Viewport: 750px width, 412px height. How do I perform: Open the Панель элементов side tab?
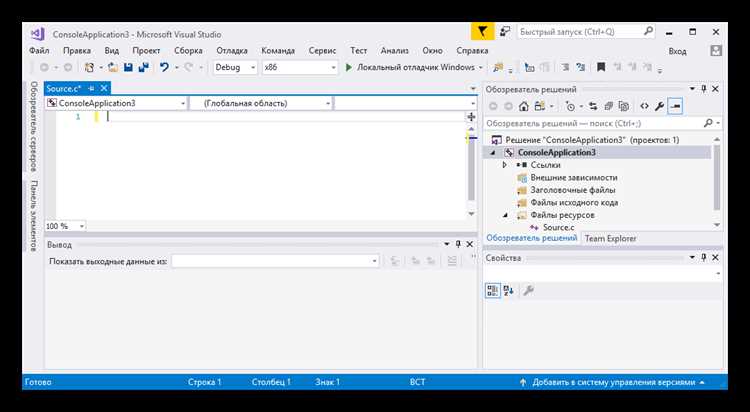33,215
